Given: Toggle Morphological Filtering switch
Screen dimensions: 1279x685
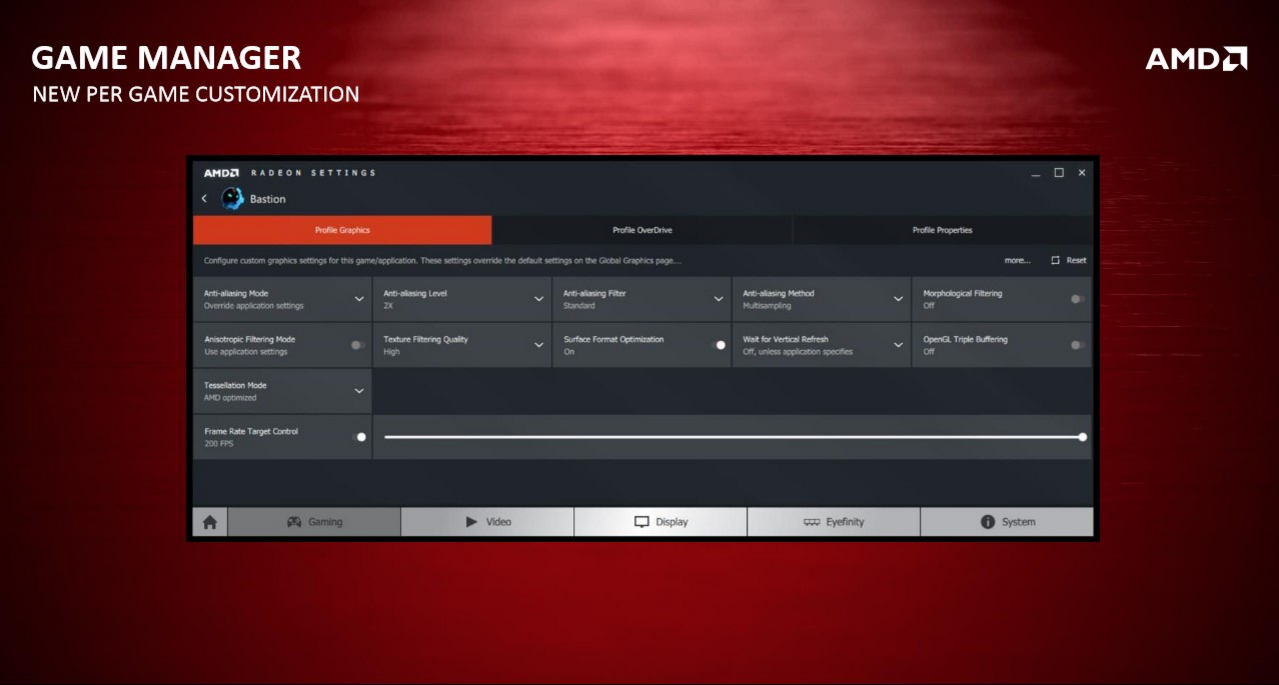Looking at the screenshot, I should [x=1077, y=299].
